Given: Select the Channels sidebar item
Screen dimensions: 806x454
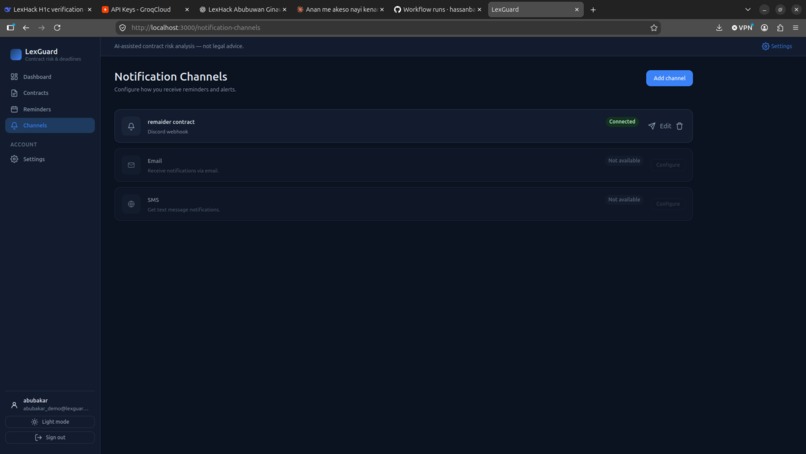Looking at the screenshot, I should tap(50, 125).
